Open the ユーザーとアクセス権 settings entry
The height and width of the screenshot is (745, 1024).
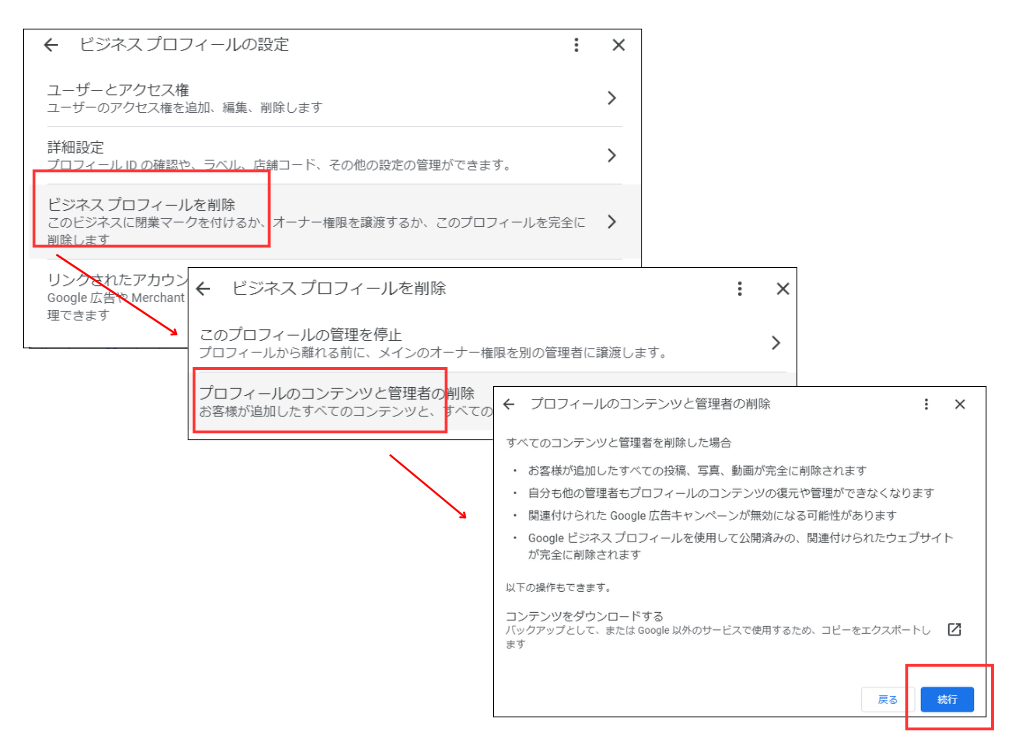(120, 90)
